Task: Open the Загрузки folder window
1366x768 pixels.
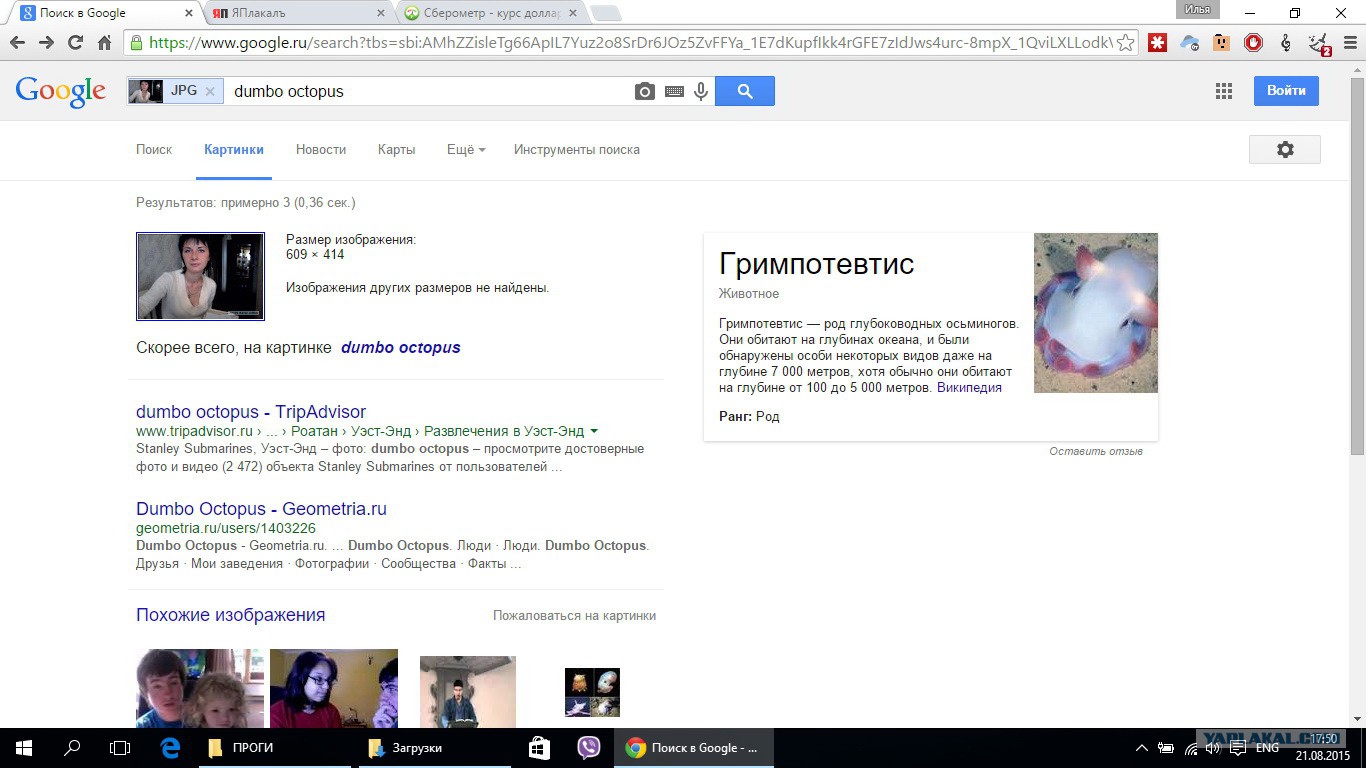Action: pos(434,748)
